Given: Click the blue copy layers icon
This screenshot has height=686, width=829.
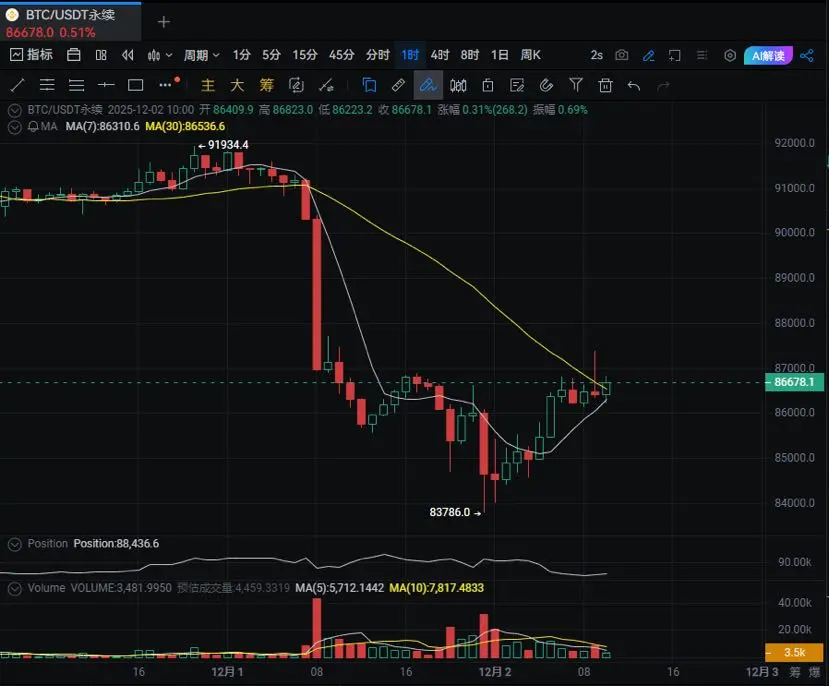Looking at the screenshot, I should tap(369, 85).
